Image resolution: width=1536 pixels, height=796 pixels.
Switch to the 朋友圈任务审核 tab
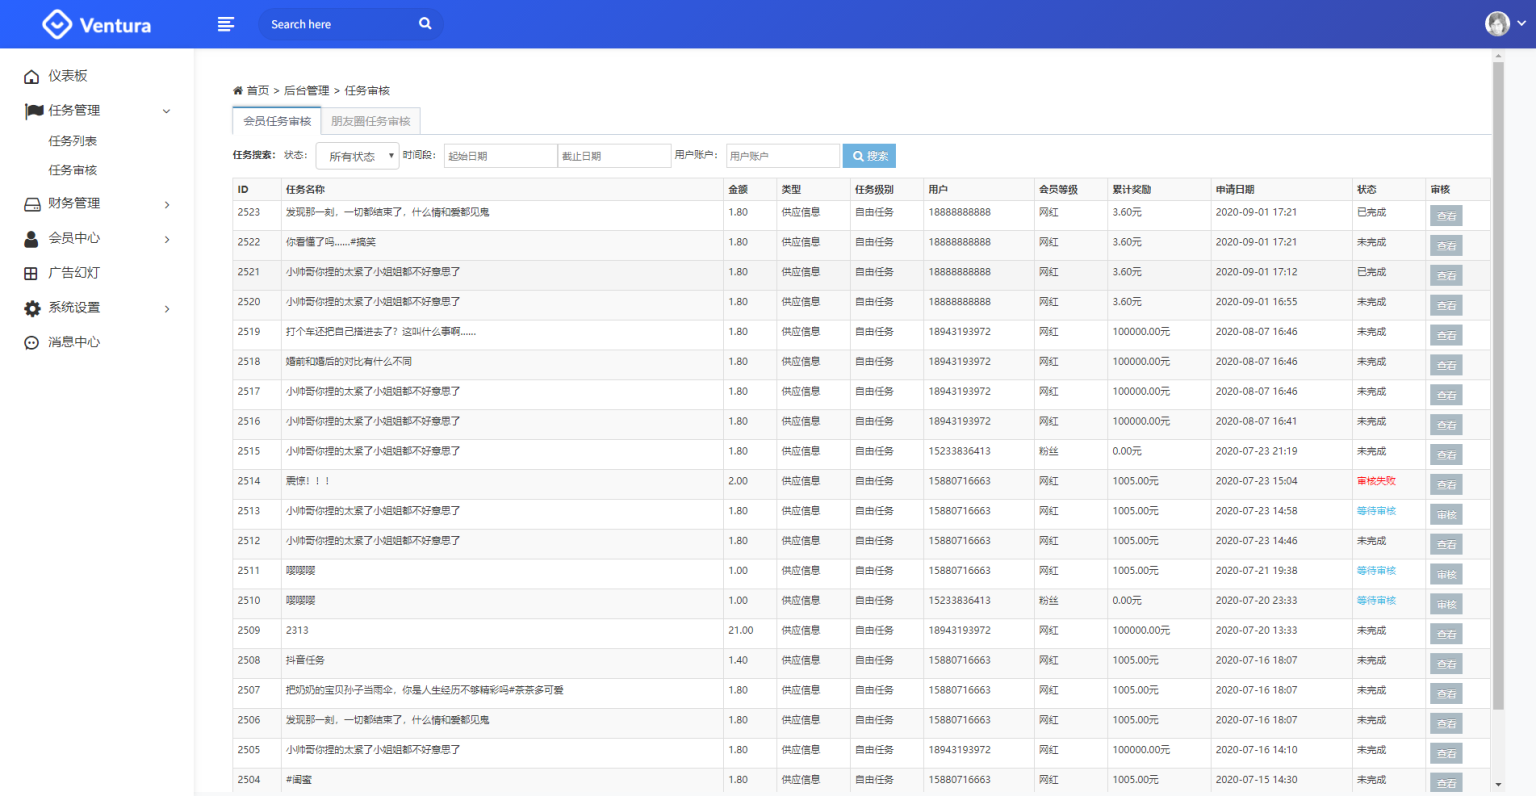coord(371,122)
